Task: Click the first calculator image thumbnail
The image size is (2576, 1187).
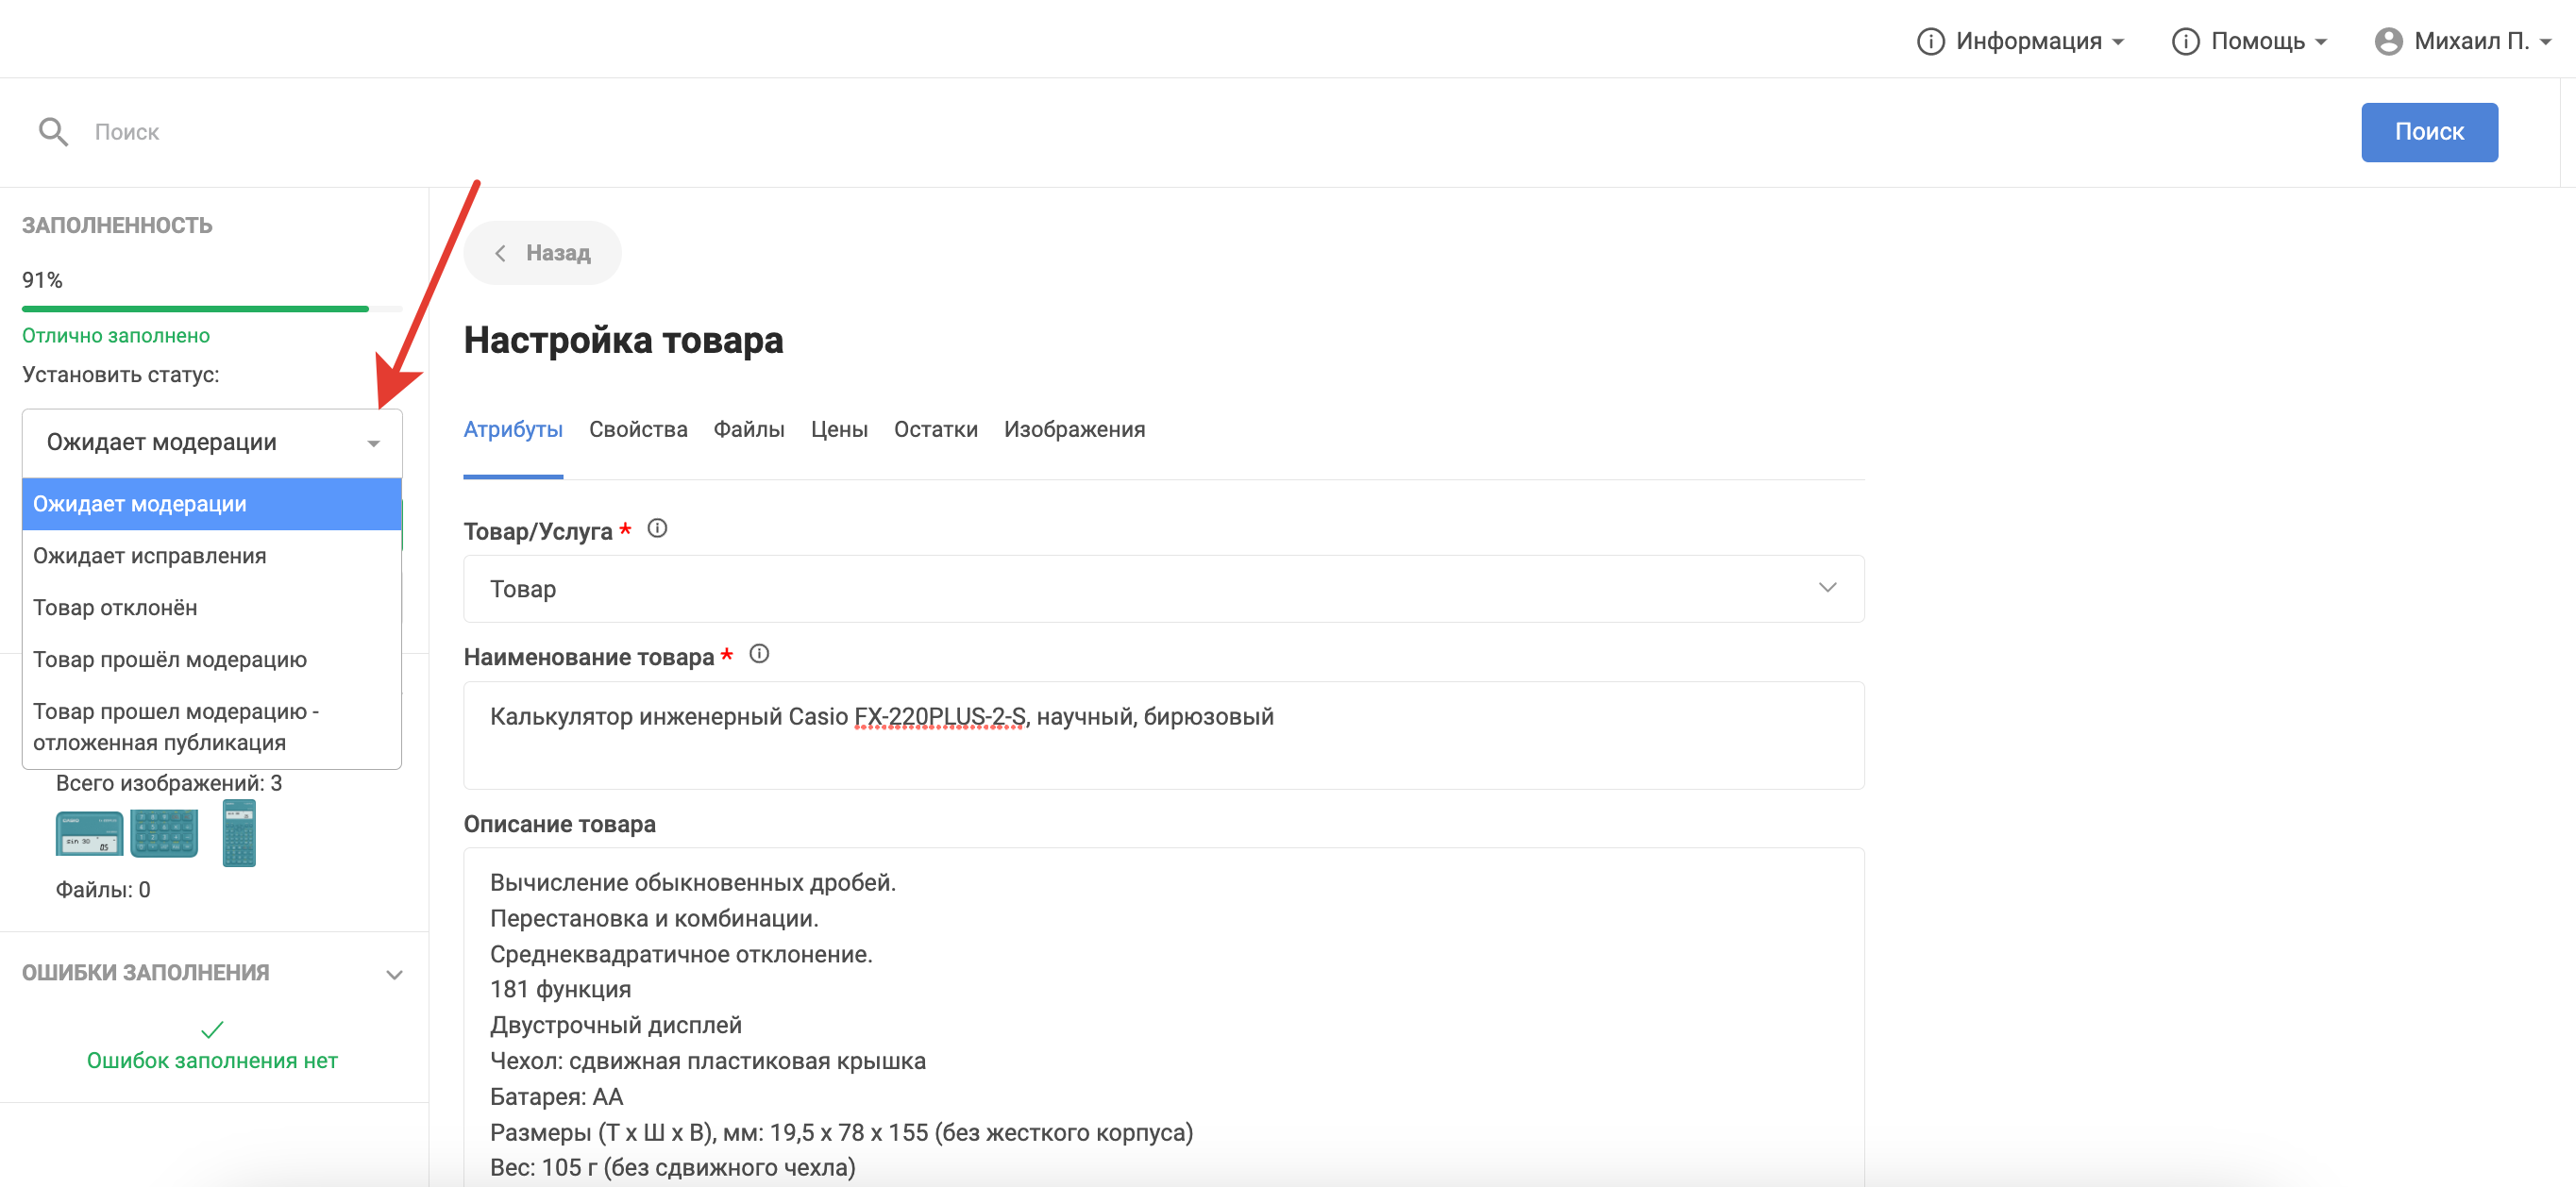Action: click(89, 833)
